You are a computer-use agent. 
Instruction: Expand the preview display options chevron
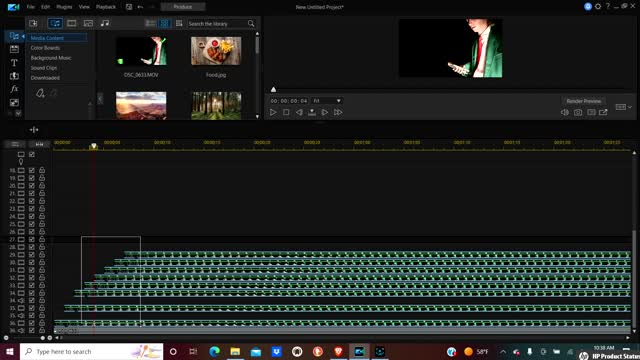click(x=630, y=107)
